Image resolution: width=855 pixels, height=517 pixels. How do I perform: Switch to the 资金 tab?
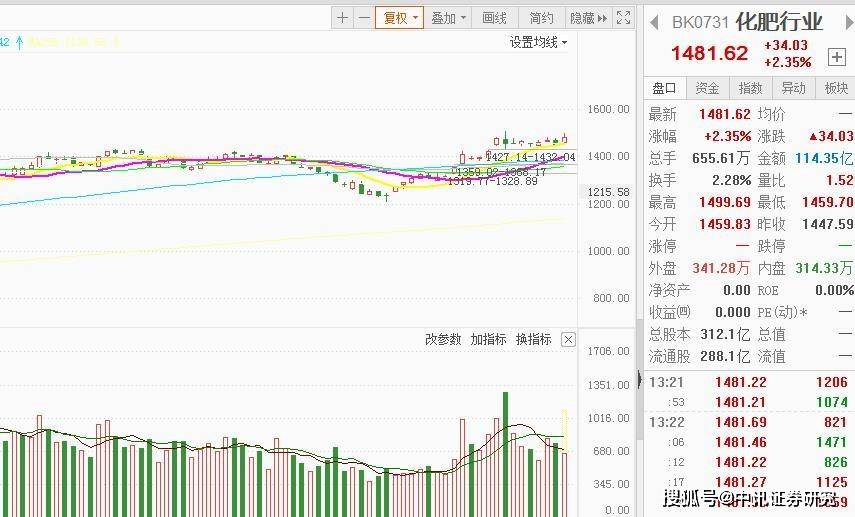click(x=707, y=88)
